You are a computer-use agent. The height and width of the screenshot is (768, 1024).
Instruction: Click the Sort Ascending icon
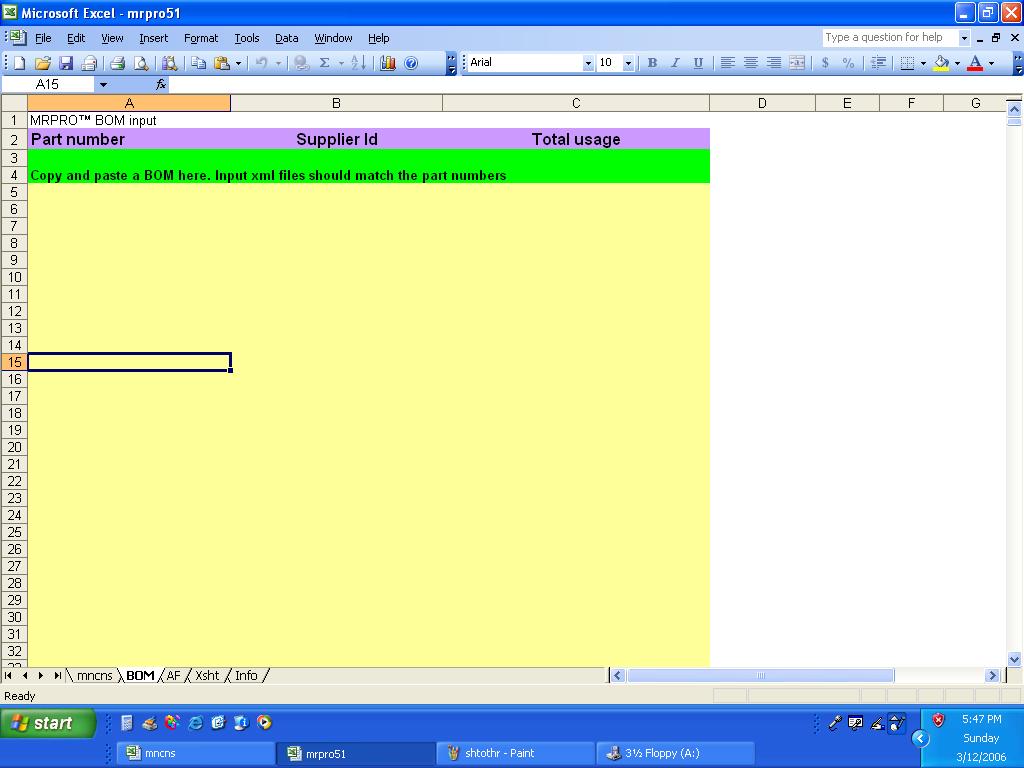358,63
